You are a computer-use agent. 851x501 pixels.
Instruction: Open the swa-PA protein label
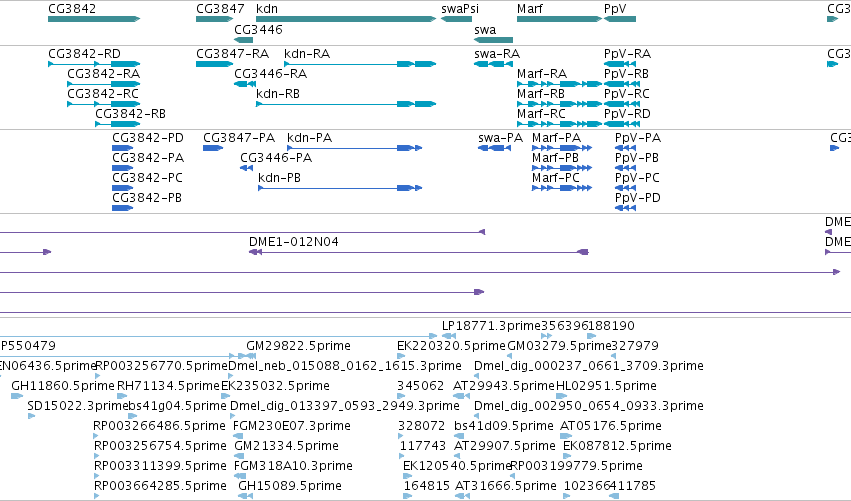(500, 138)
